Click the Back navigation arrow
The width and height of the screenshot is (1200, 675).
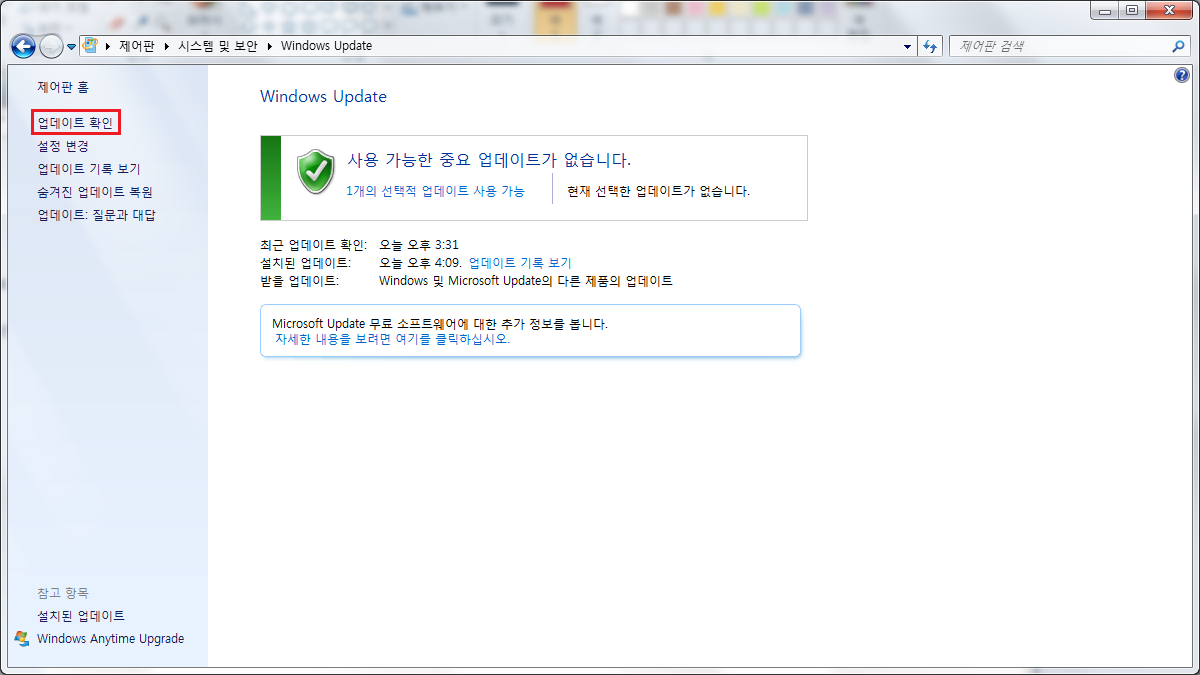(23, 46)
